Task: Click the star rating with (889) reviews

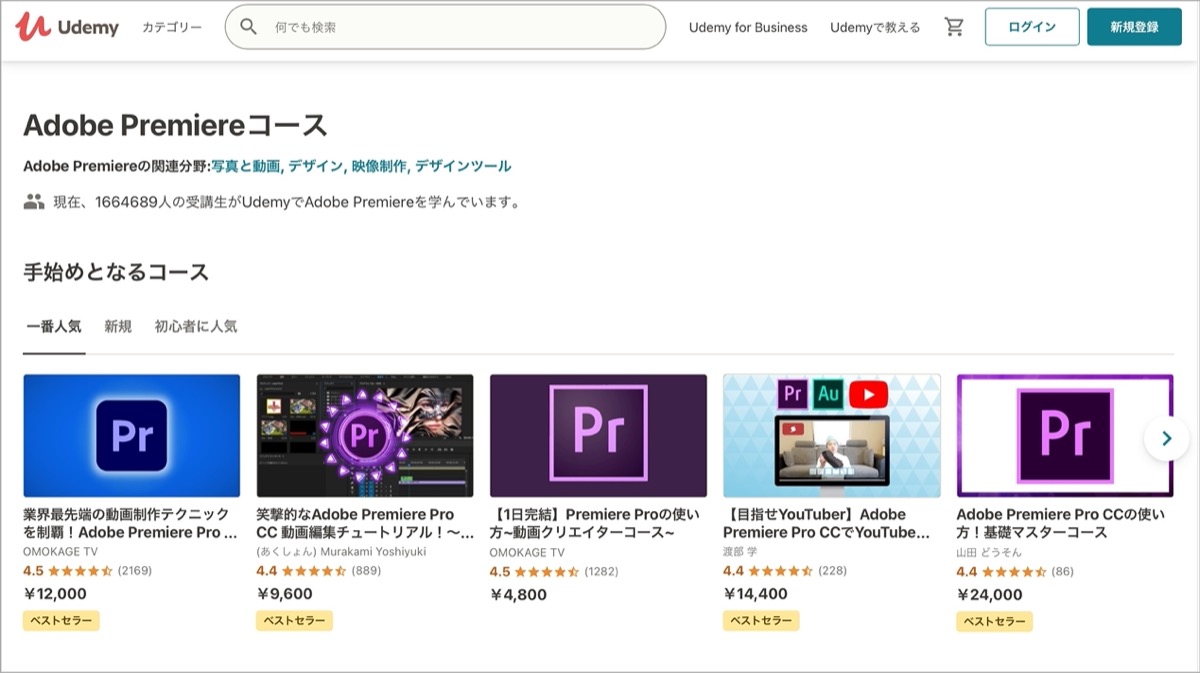Action: pos(319,571)
